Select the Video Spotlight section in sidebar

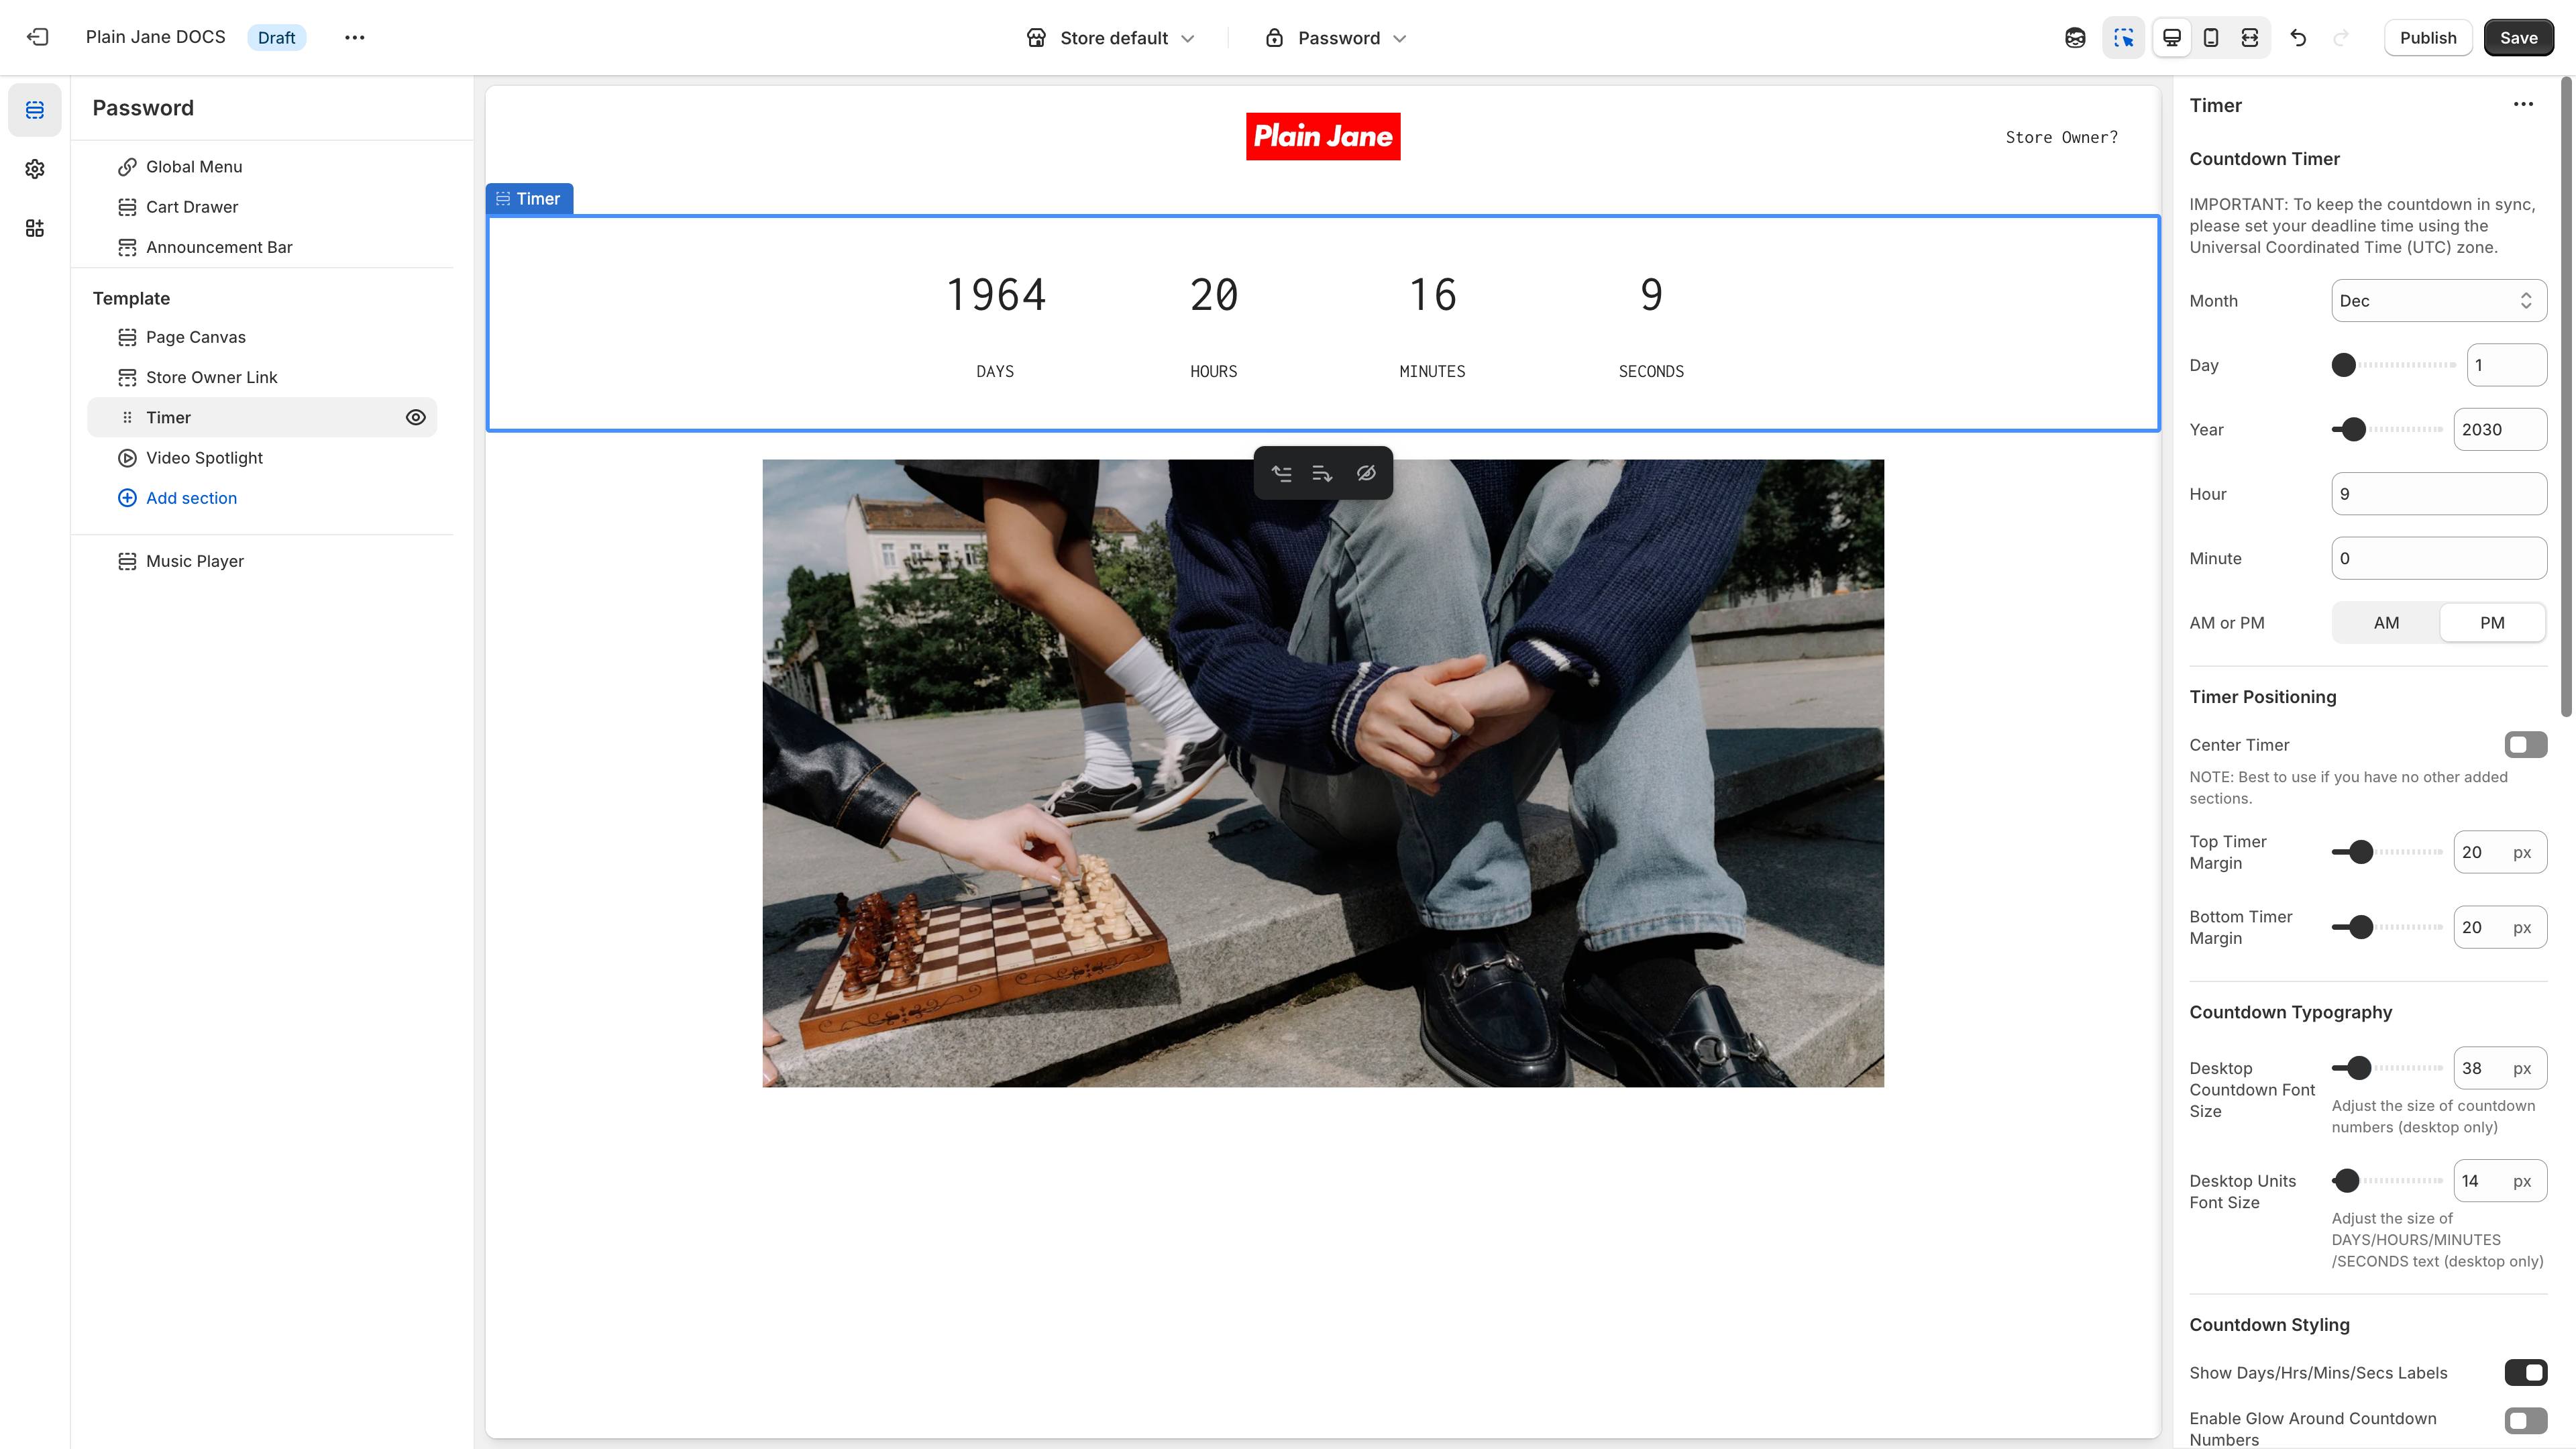204,457
